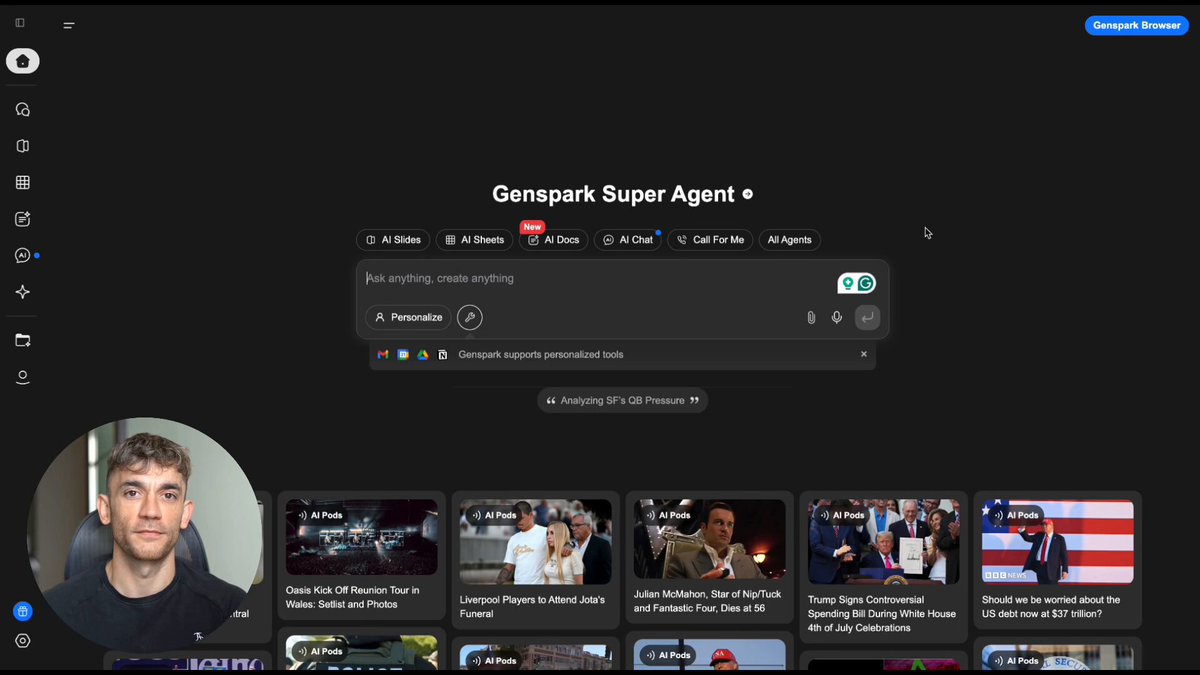Open the AI Drive folder sidebar icon
Screen dimensions: 1200x675
[x=23, y=340]
